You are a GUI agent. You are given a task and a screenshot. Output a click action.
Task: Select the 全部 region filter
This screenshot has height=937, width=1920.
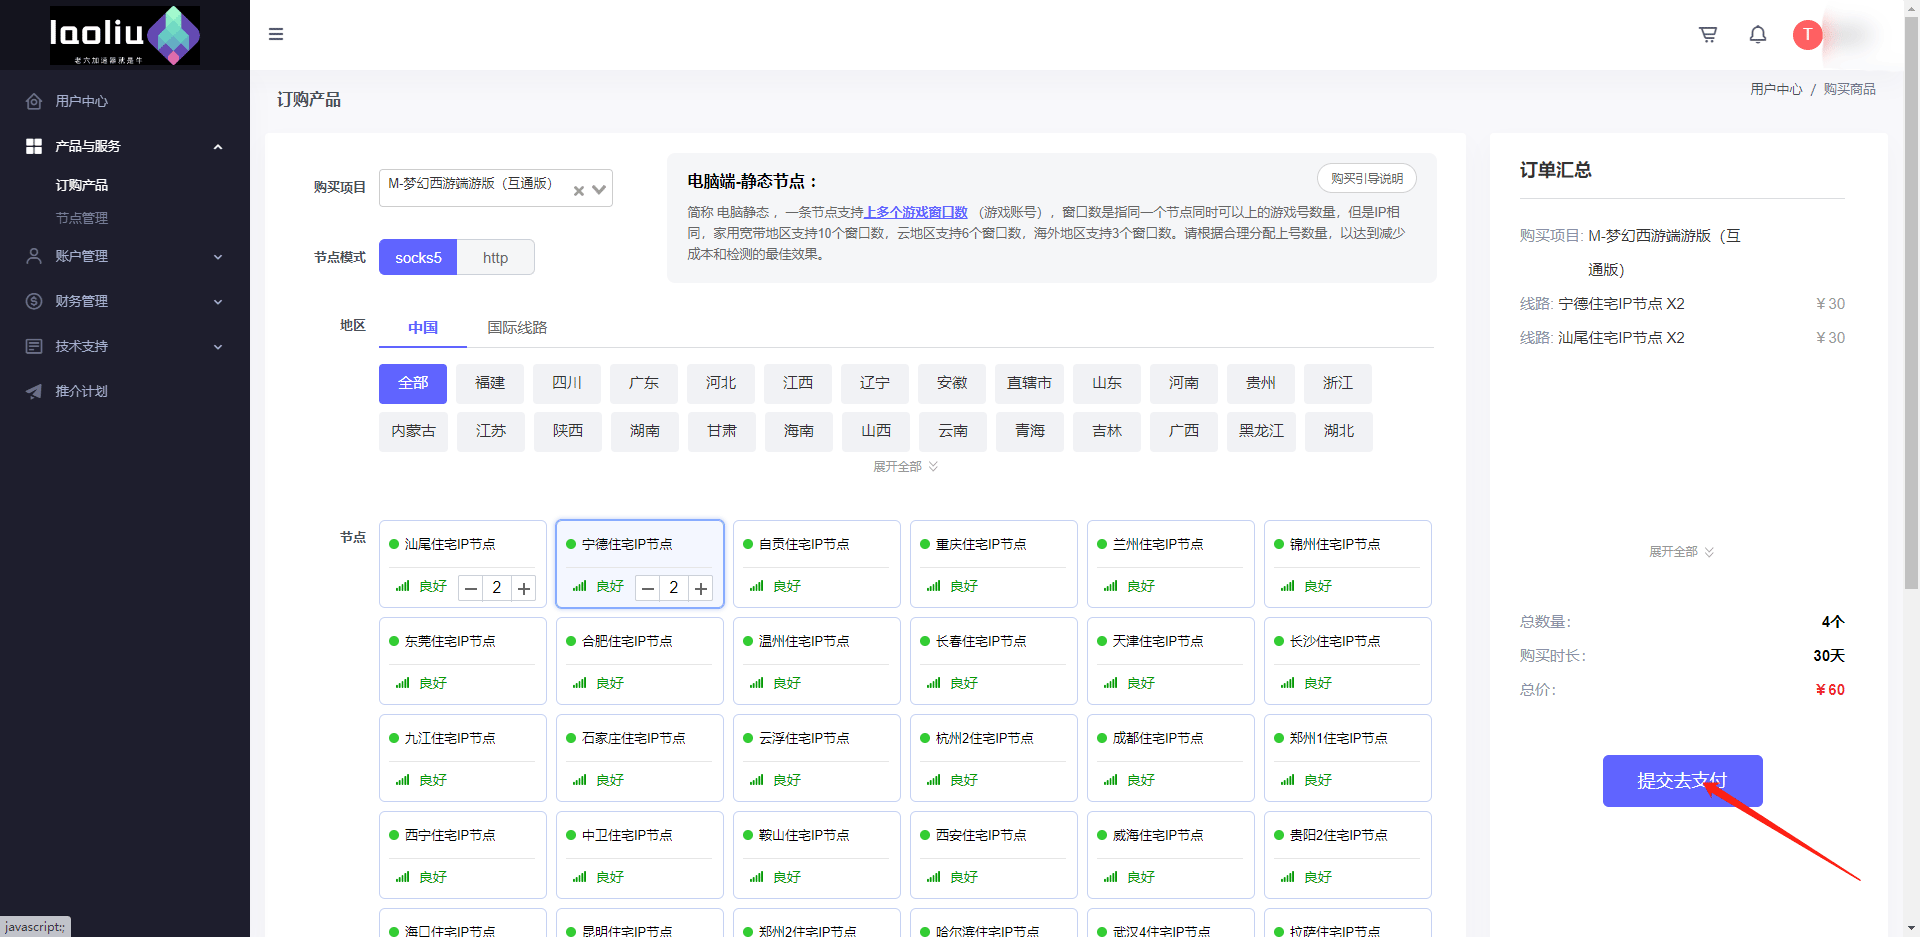pos(412,383)
